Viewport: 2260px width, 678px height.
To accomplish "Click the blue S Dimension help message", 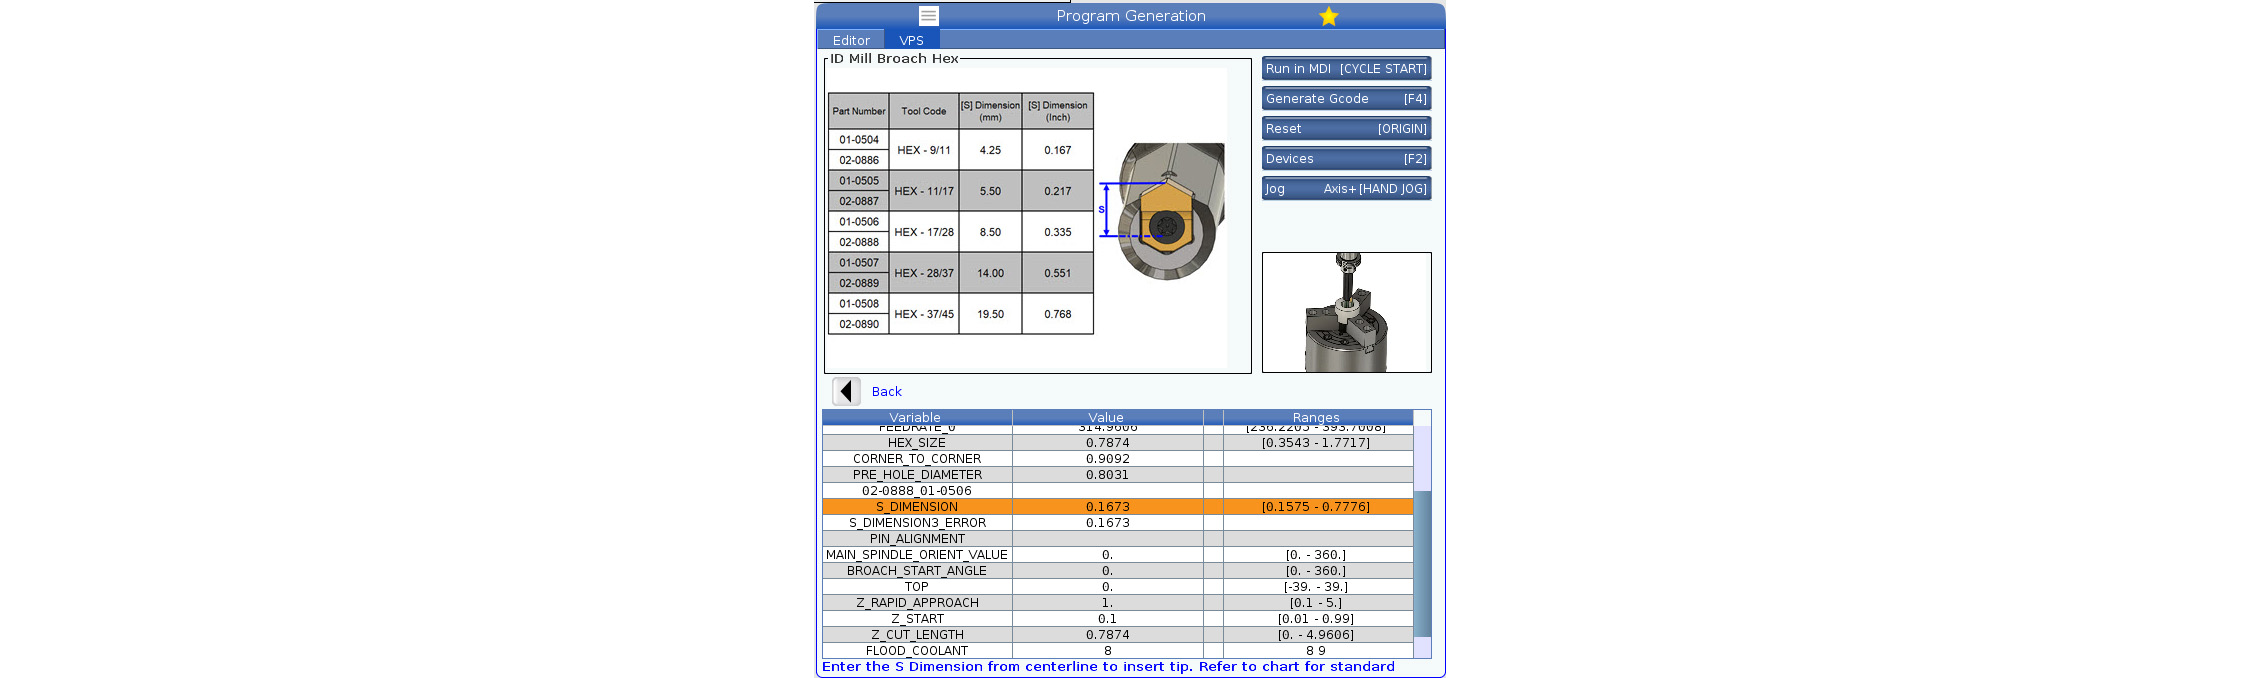I will coord(1108,666).
